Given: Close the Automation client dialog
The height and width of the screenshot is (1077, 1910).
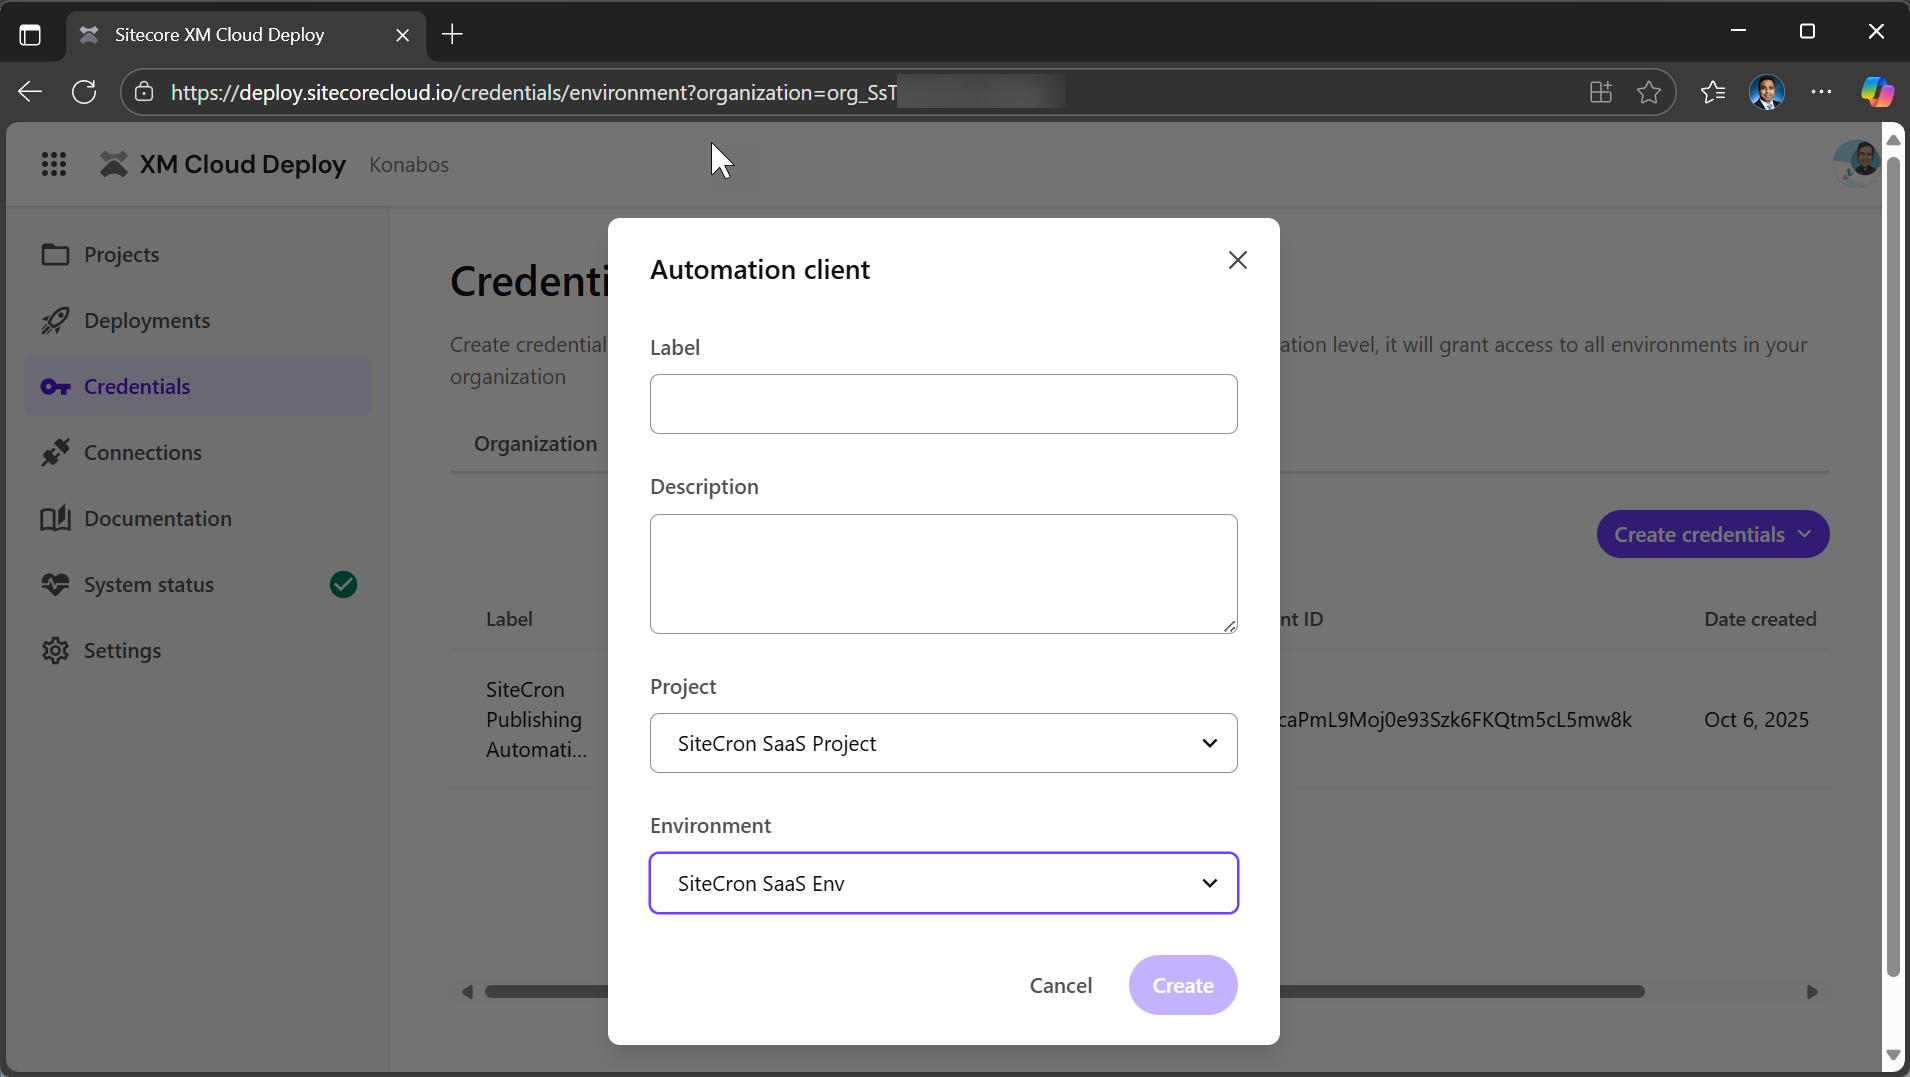Looking at the screenshot, I should (x=1237, y=260).
